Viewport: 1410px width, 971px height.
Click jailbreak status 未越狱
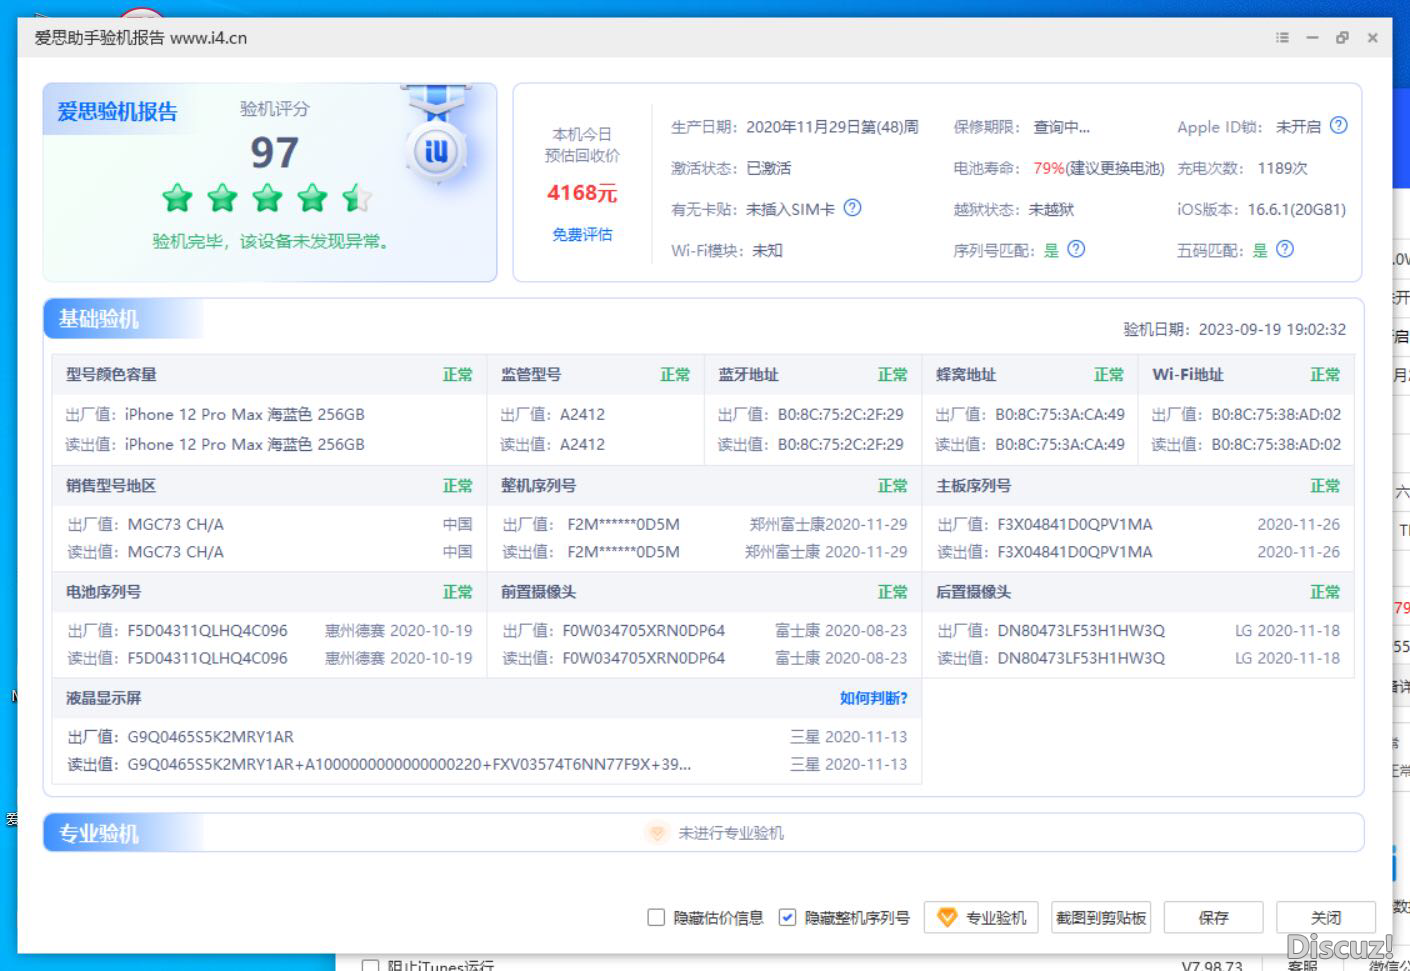[x=1051, y=209]
